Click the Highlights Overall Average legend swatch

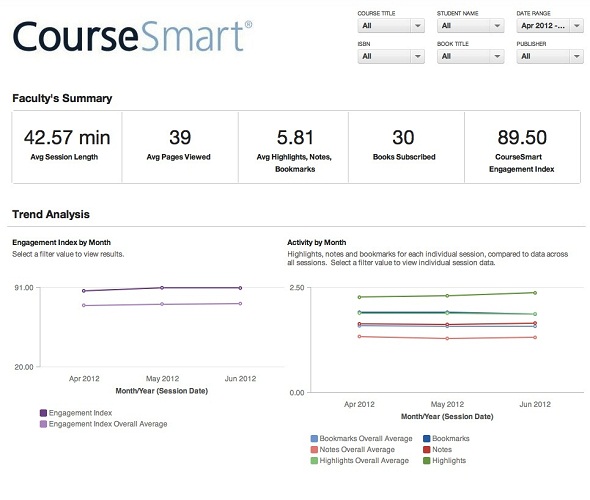point(314,460)
